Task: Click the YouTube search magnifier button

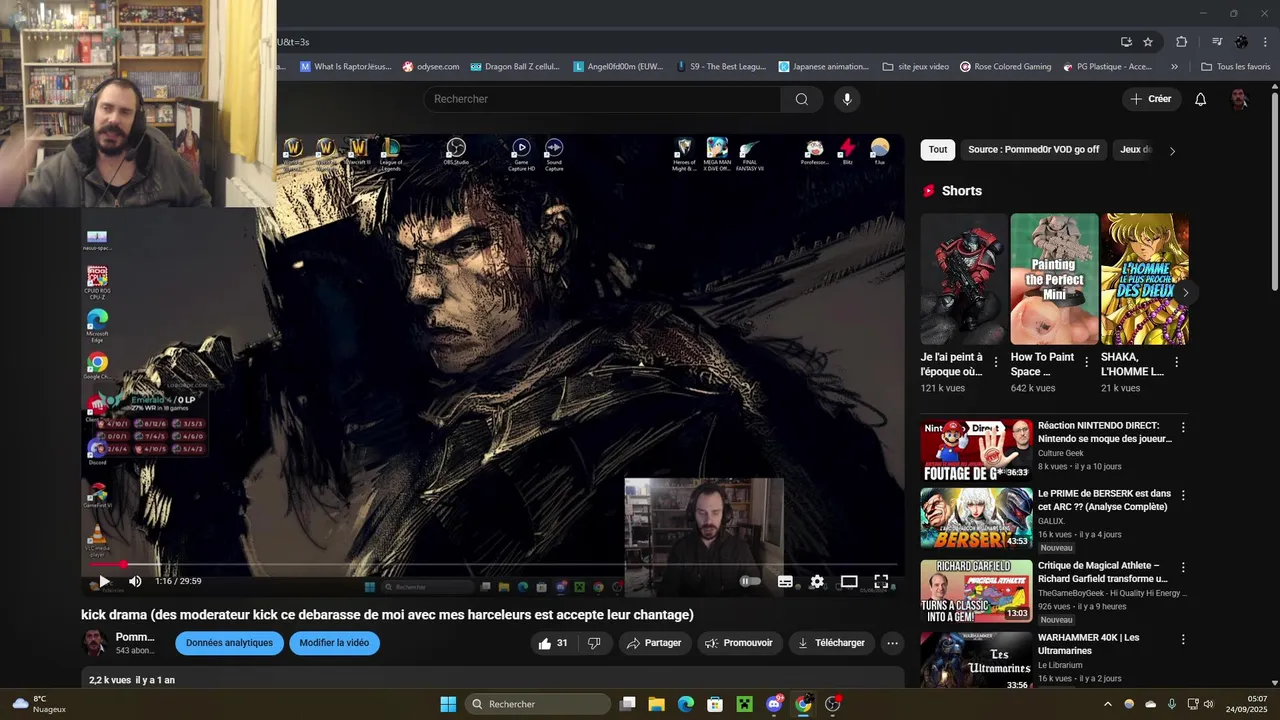Action: point(802,99)
